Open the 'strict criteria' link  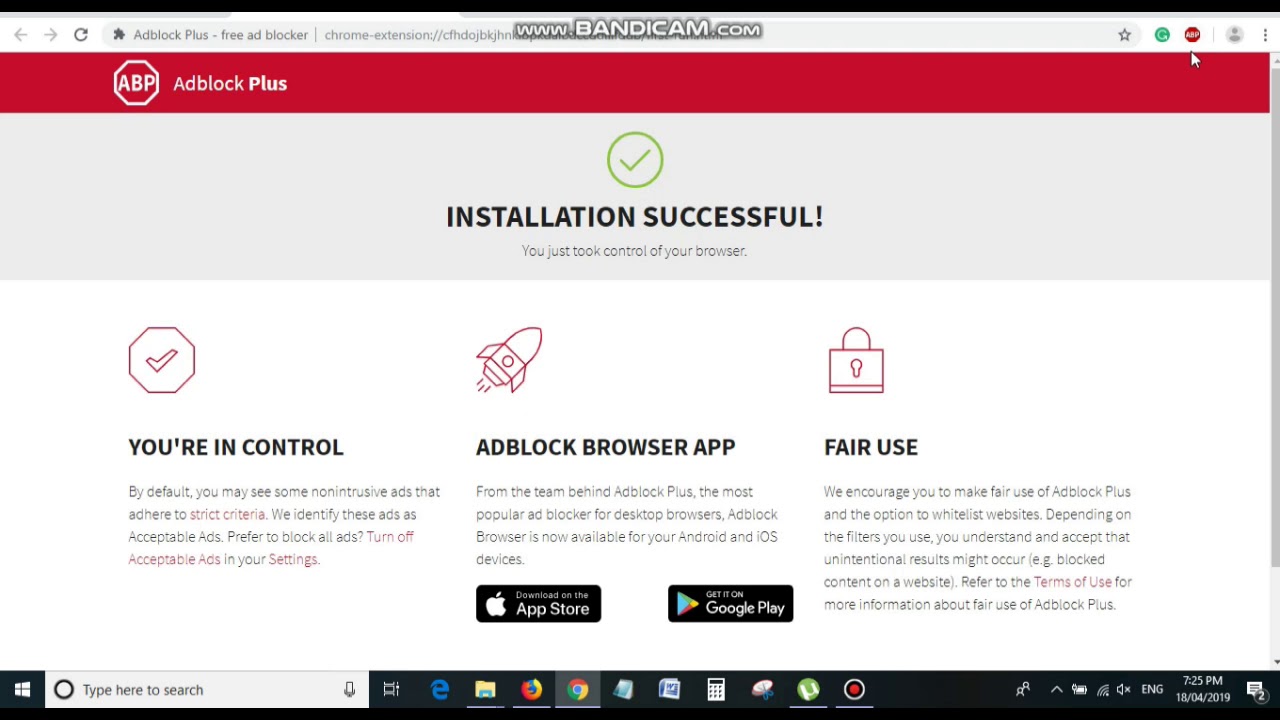pyautogui.click(x=227, y=514)
